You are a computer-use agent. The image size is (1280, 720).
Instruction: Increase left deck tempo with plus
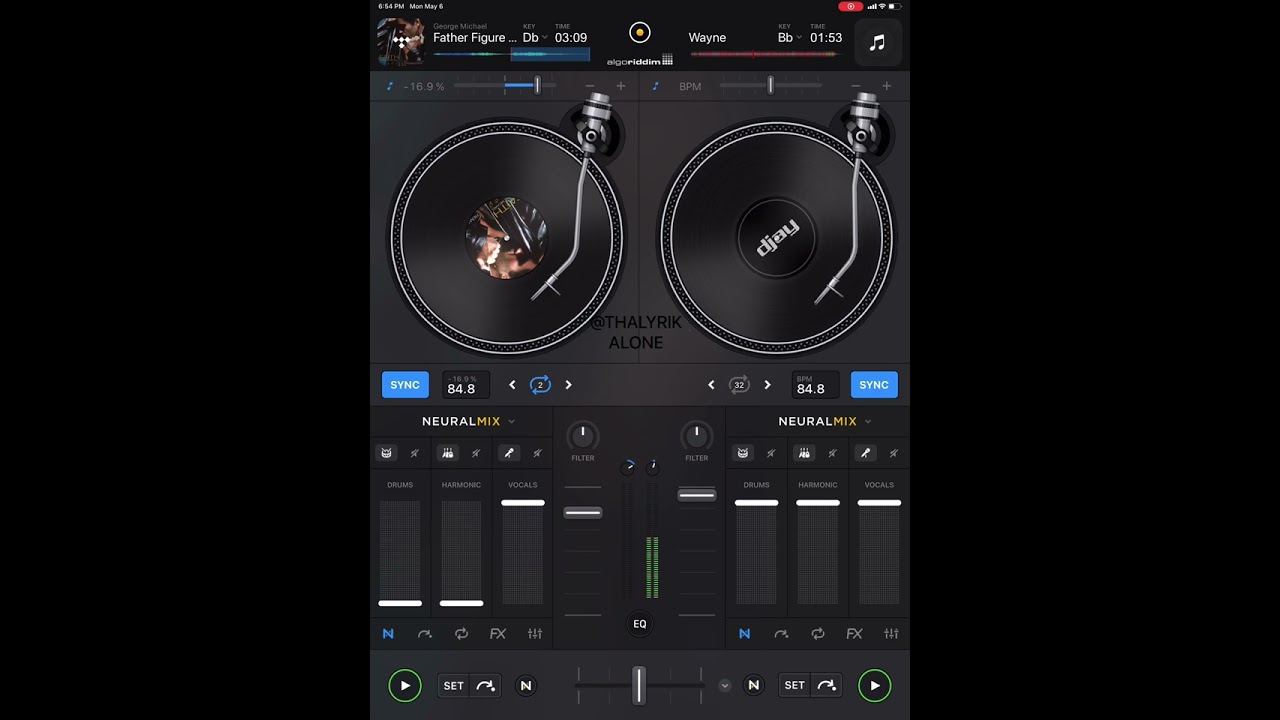(x=621, y=86)
